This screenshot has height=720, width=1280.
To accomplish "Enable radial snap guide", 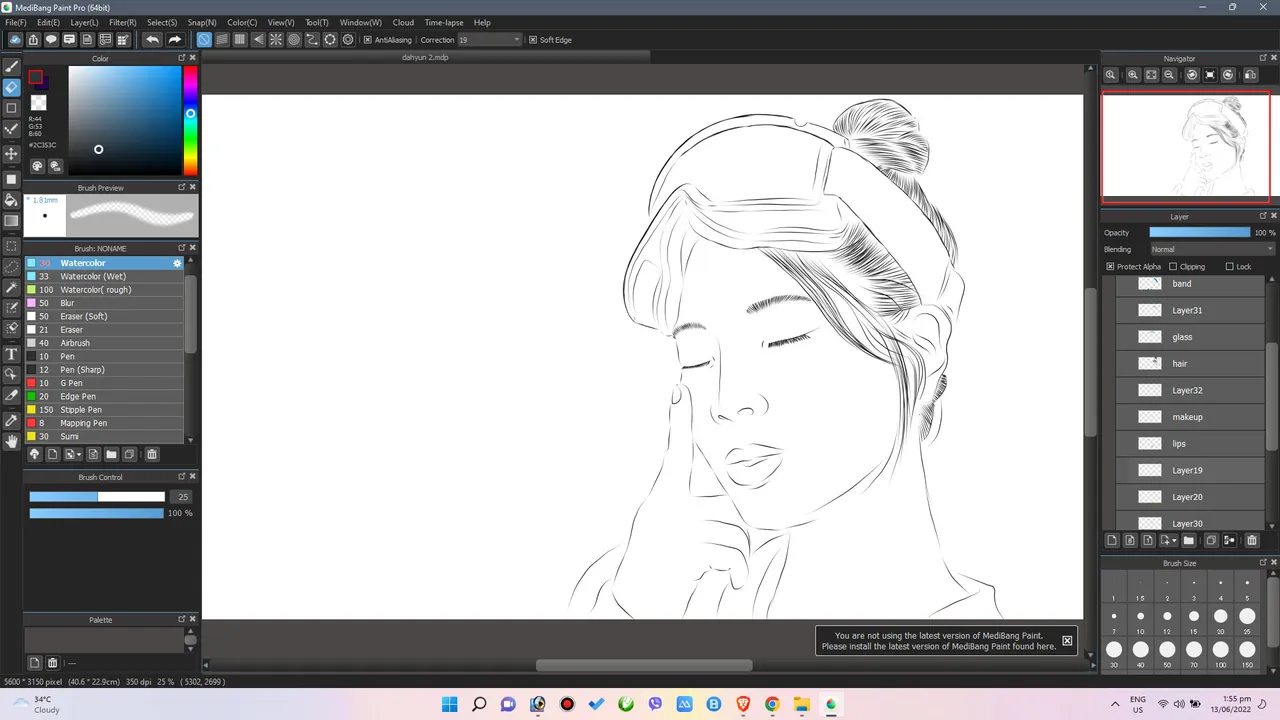I will coord(276,40).
